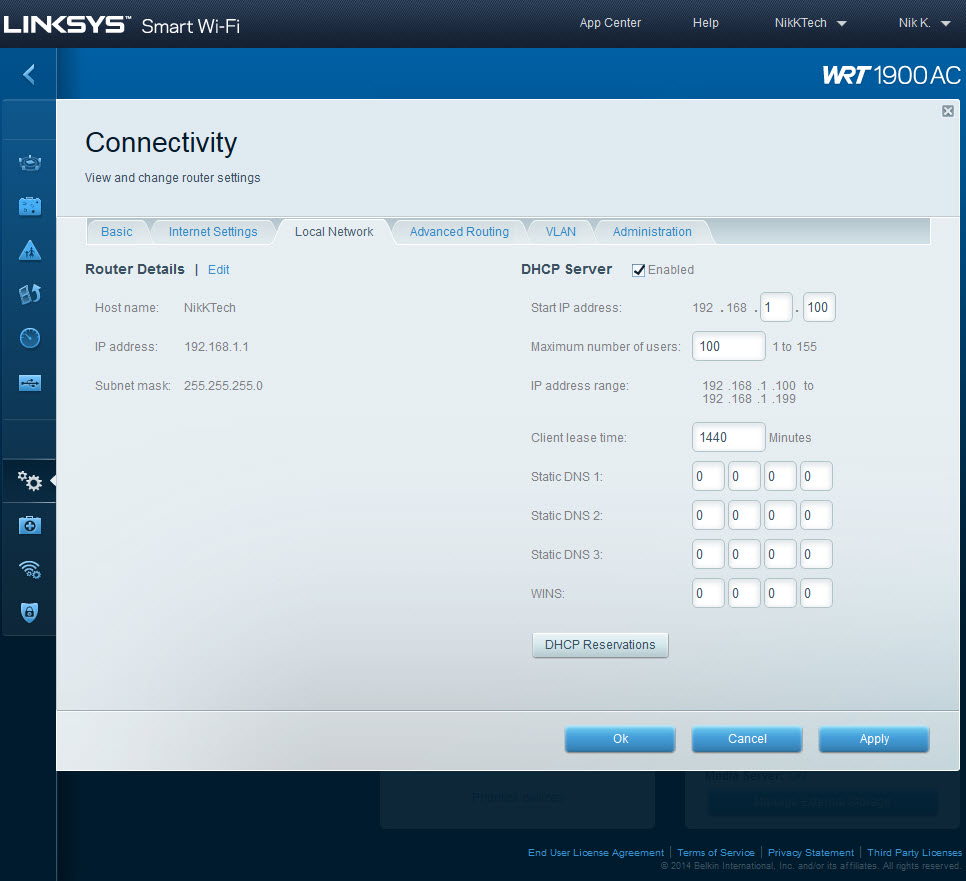Focus the Client lease time field

coord(729,437)
